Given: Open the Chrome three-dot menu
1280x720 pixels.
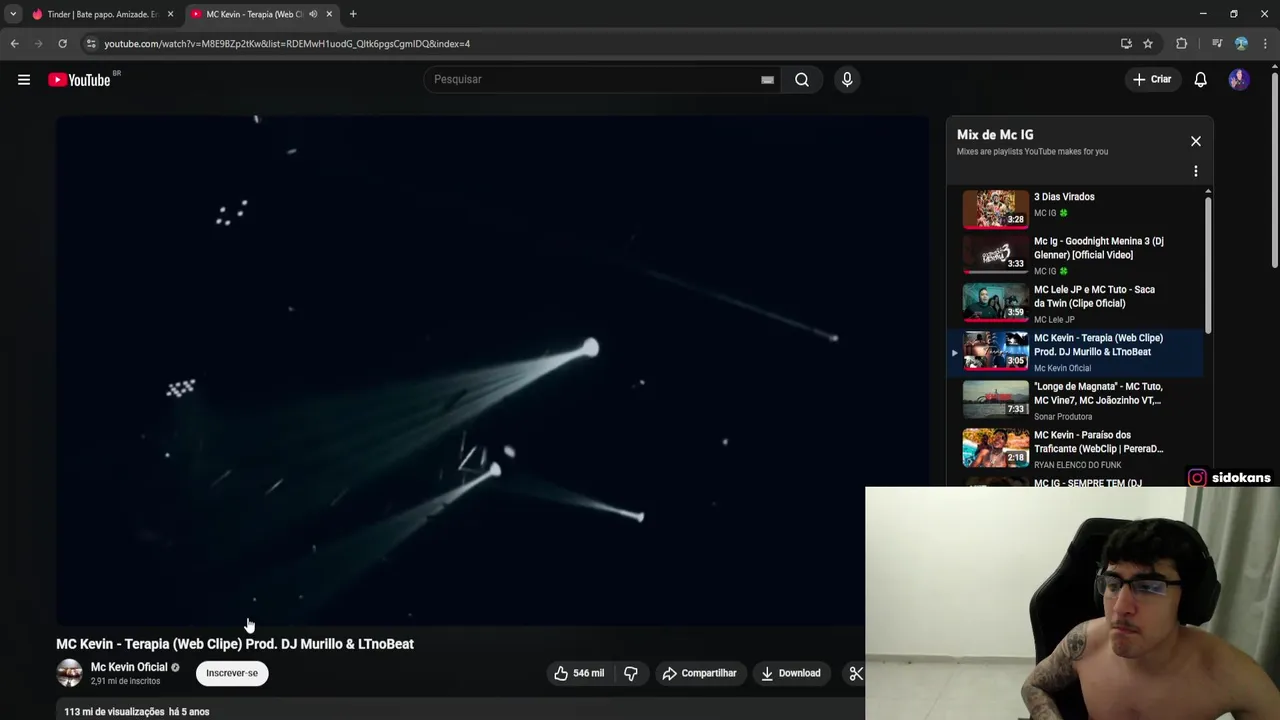Looking at the screenshot, I should 1266,44.
